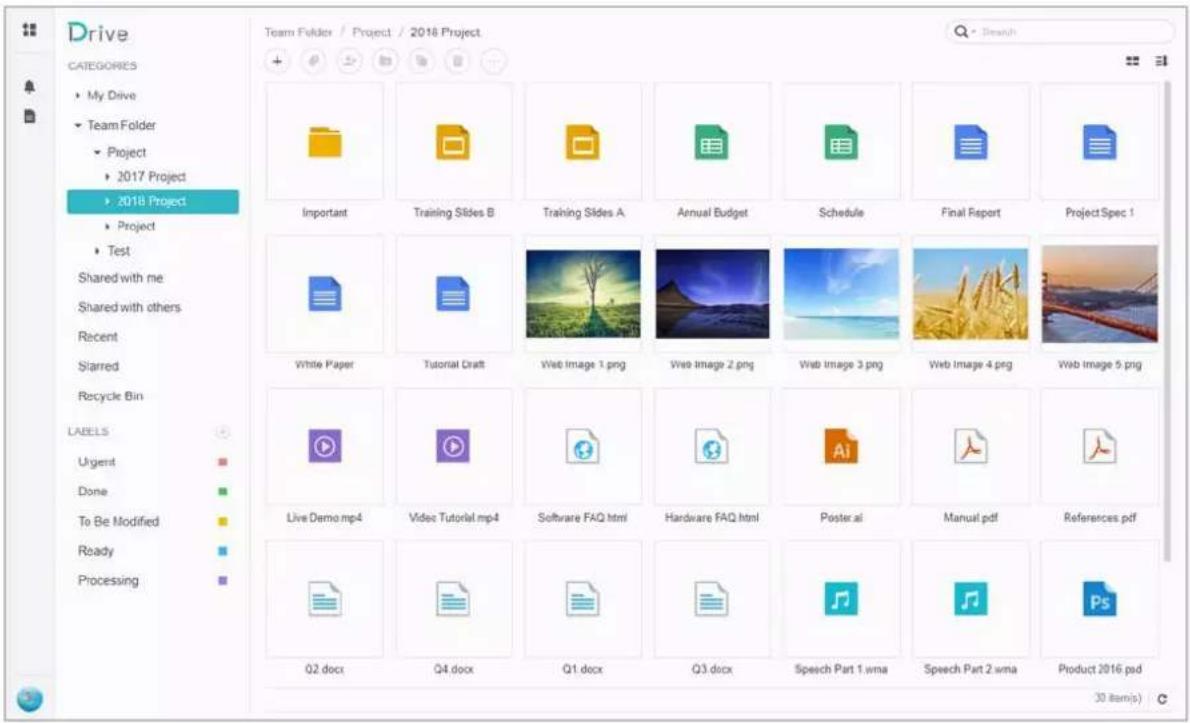Open the more actions ellipsis icon
The width and height of the screenshot is (1190, 723).
tap(493, 61)
